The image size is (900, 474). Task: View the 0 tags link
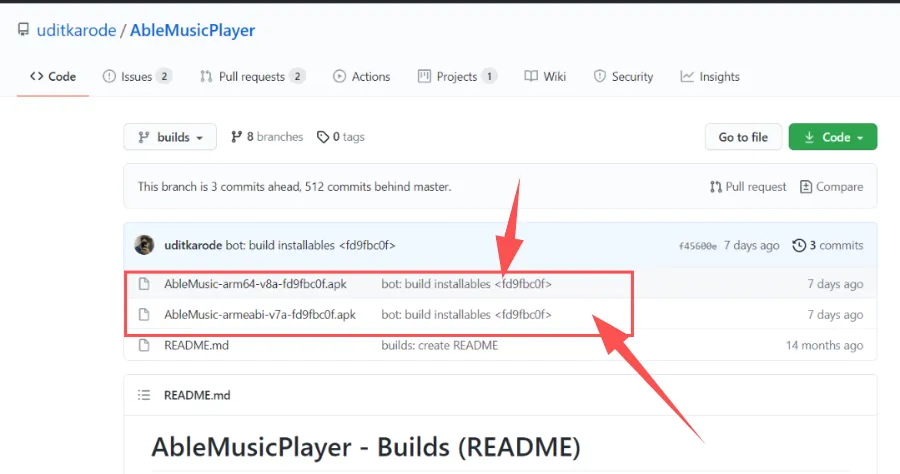[x=341, y=137]
